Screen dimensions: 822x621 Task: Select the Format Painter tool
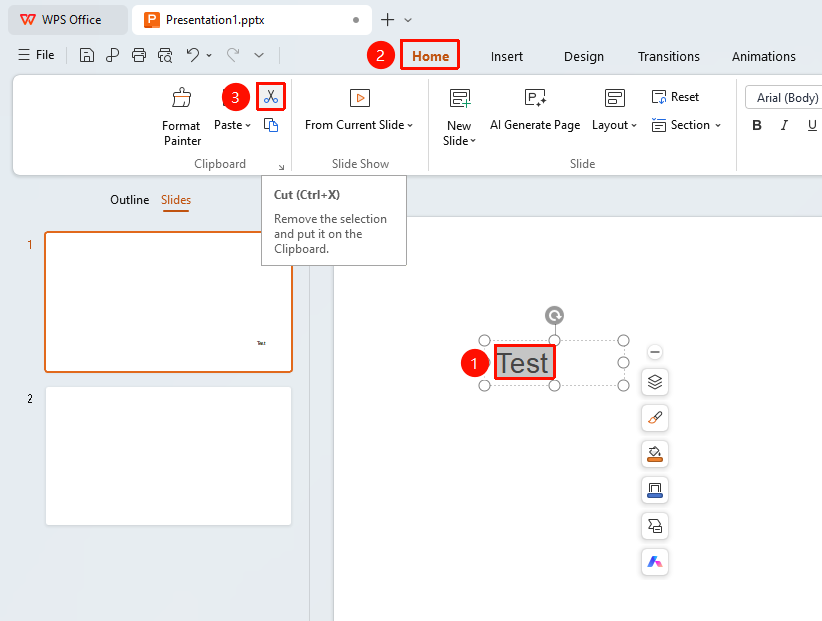click(x=181, y=116)
